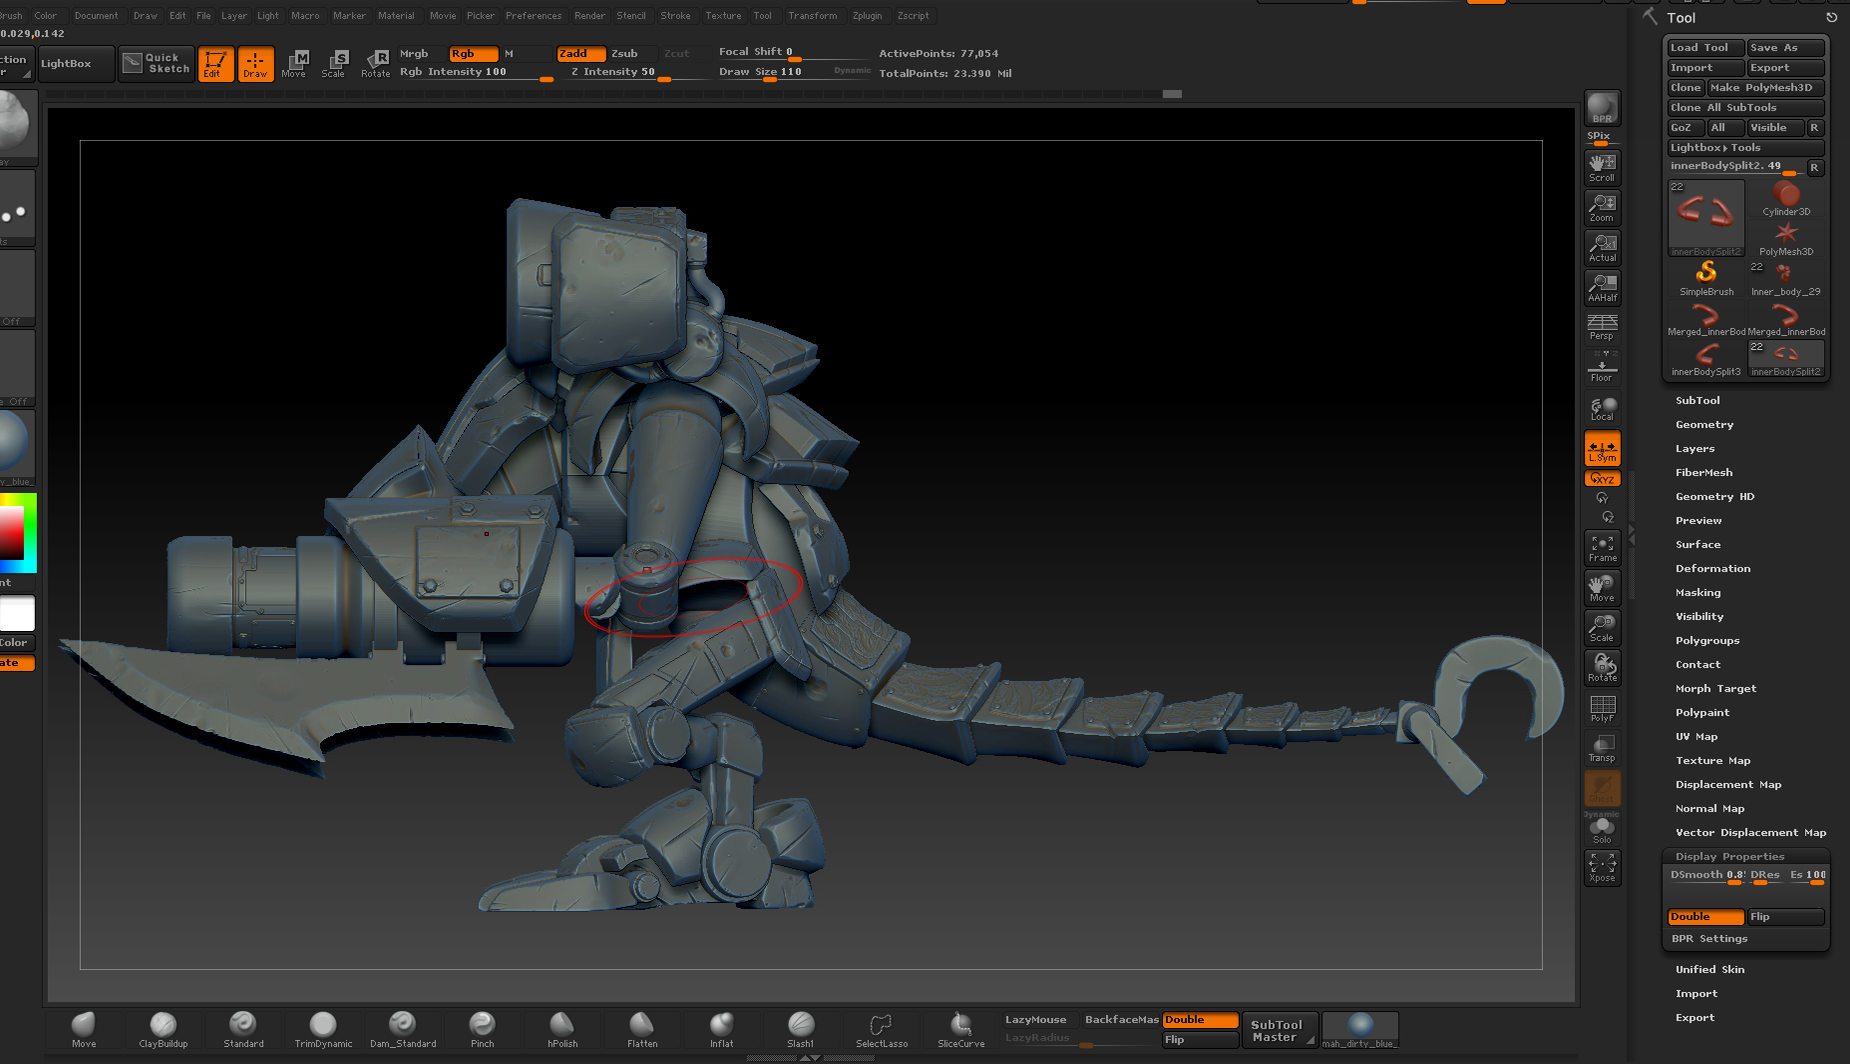1850x1064 pixels.
Task: Click the Scroll canvas icon
Action: pos(1602,167)
